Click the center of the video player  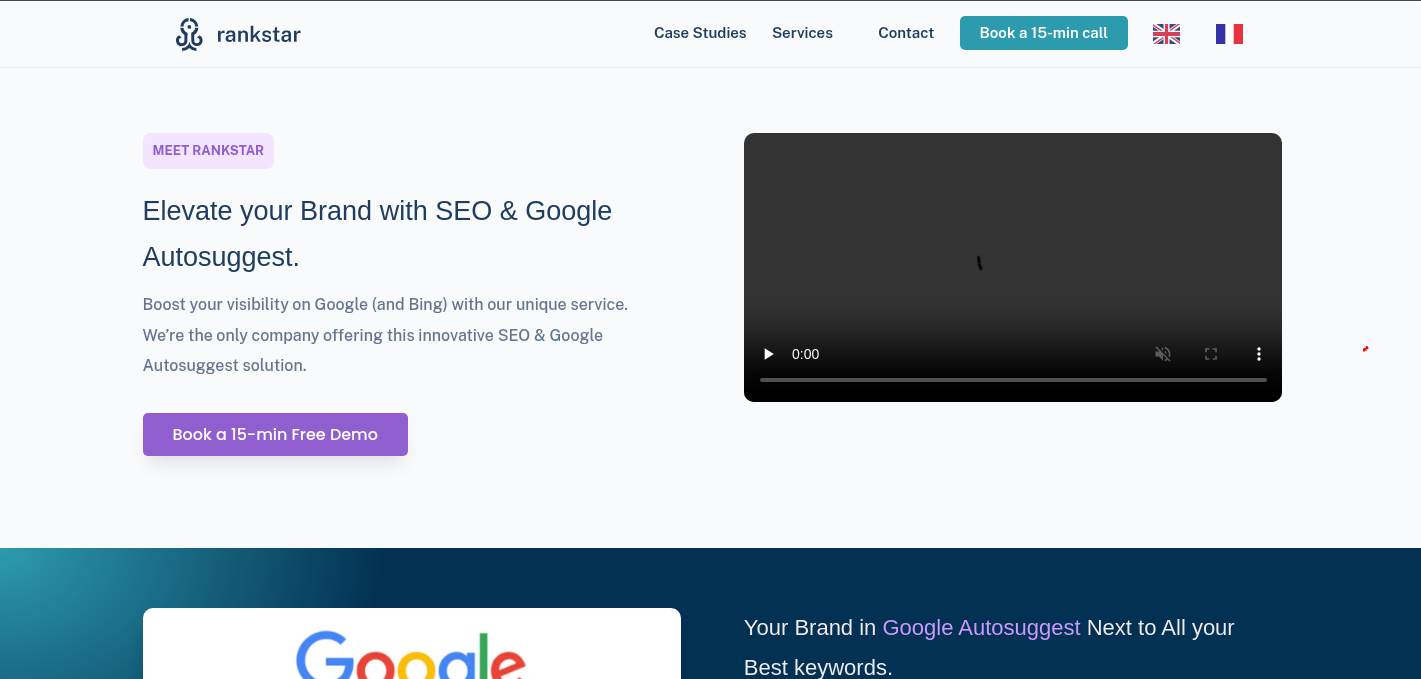tap(1012, 267)
